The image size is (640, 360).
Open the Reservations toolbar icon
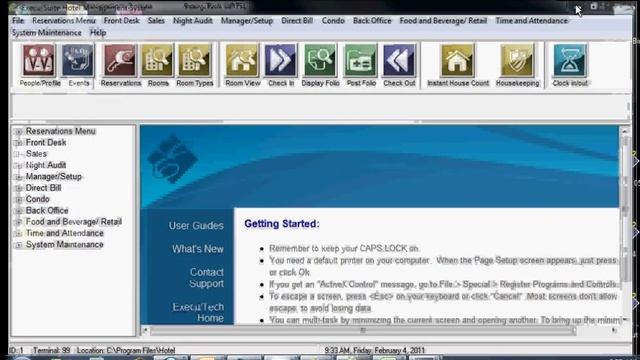[x=120, y=61]
